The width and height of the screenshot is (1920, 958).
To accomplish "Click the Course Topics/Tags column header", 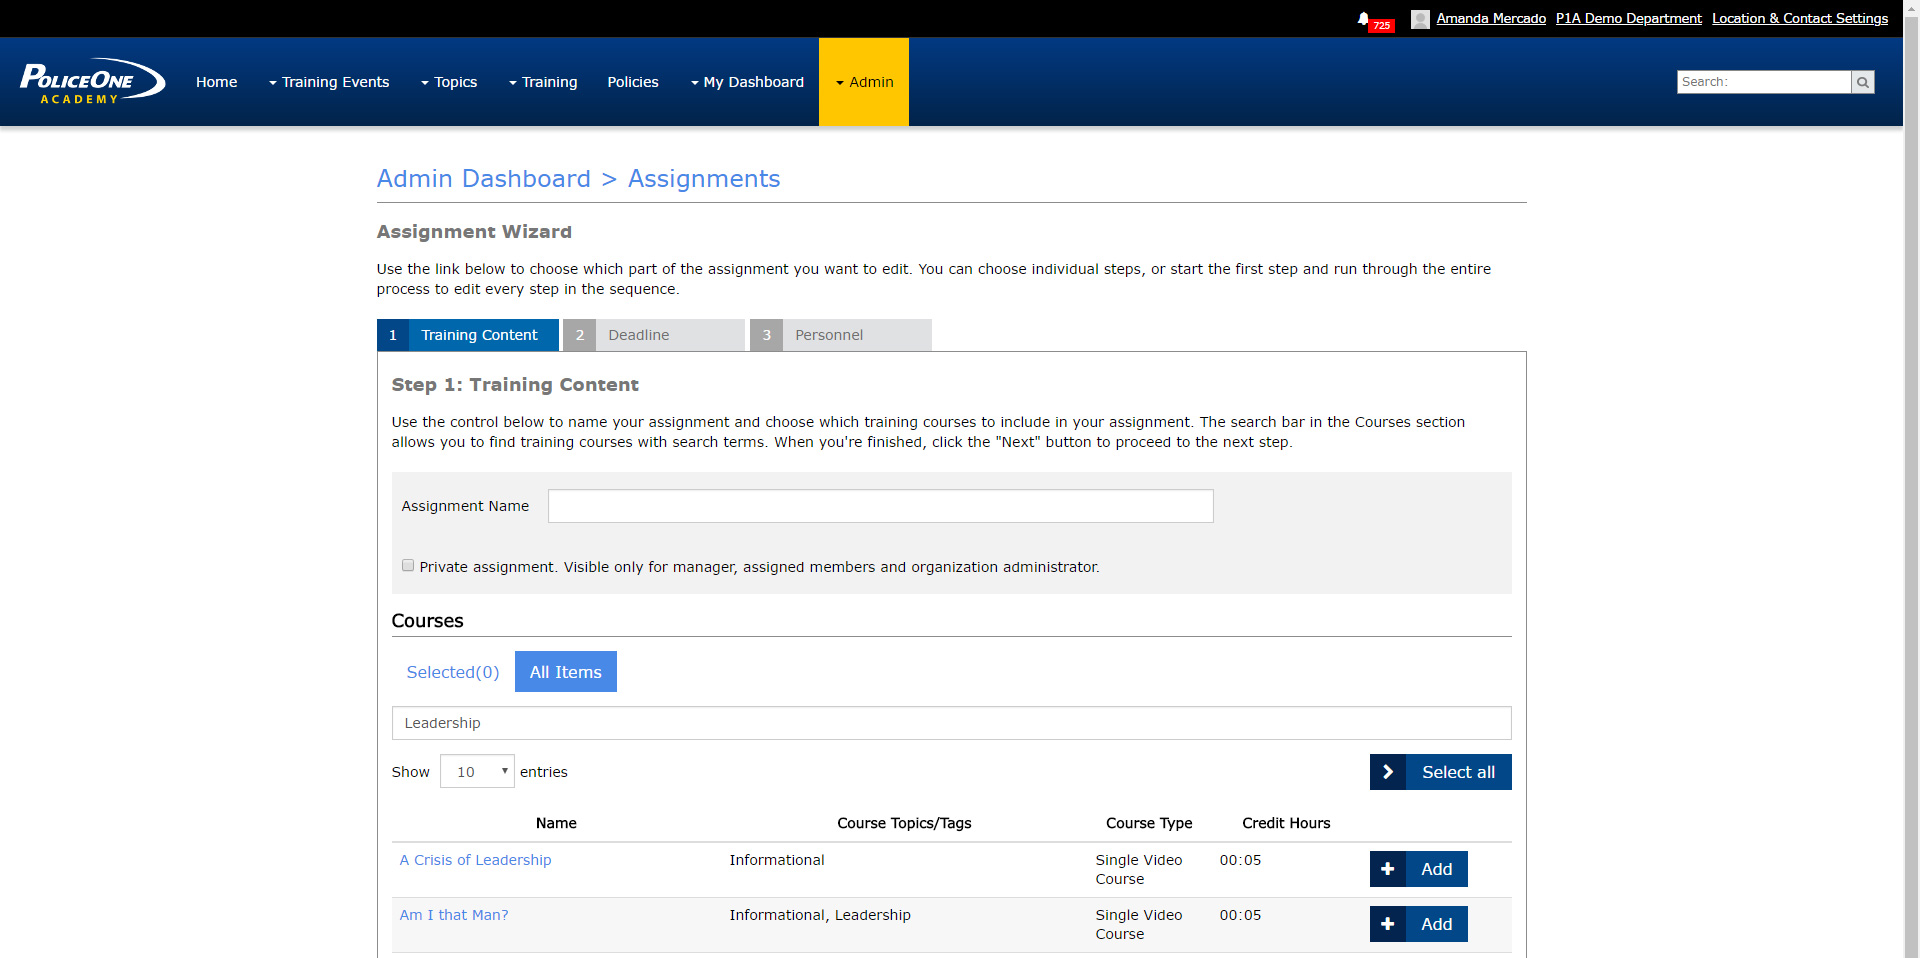I will click(x=904, y=823).
